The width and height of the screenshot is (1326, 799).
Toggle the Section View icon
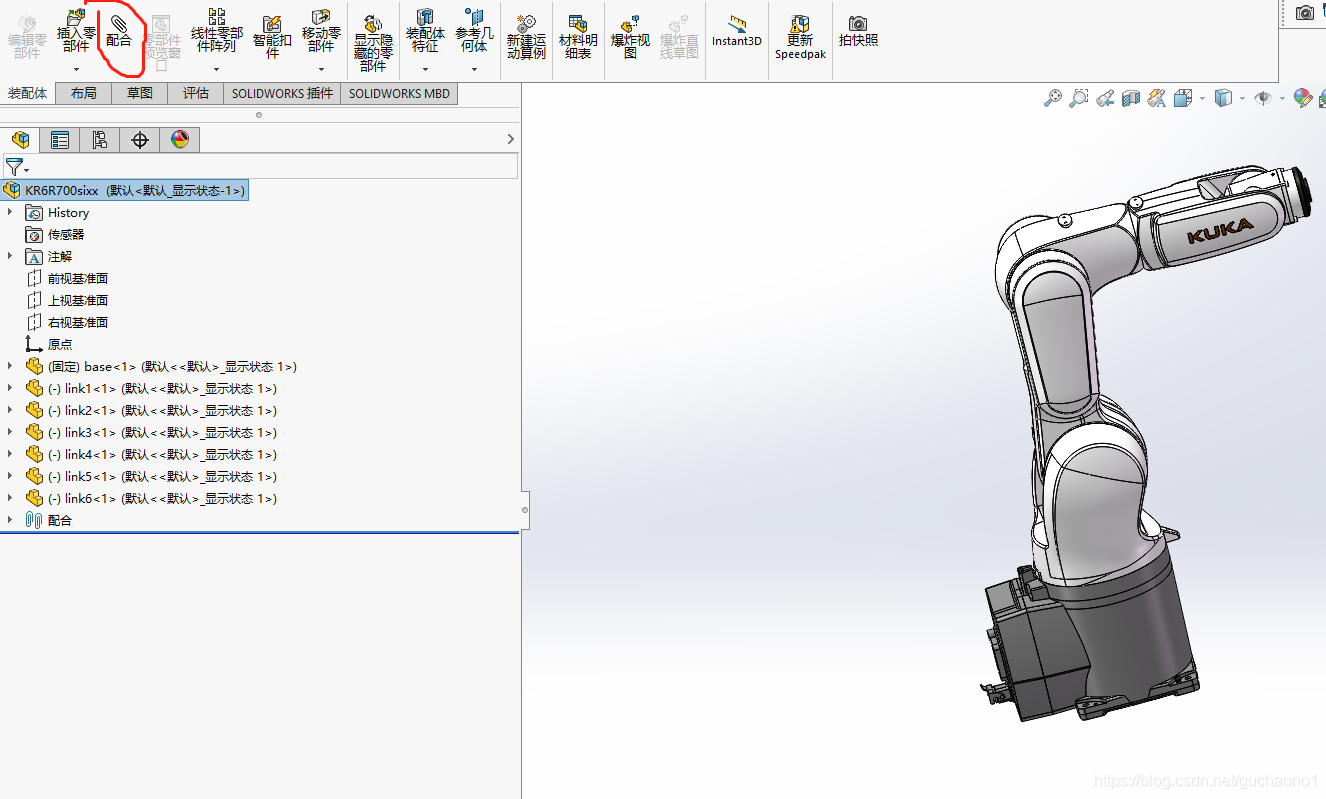point(1131,98)
